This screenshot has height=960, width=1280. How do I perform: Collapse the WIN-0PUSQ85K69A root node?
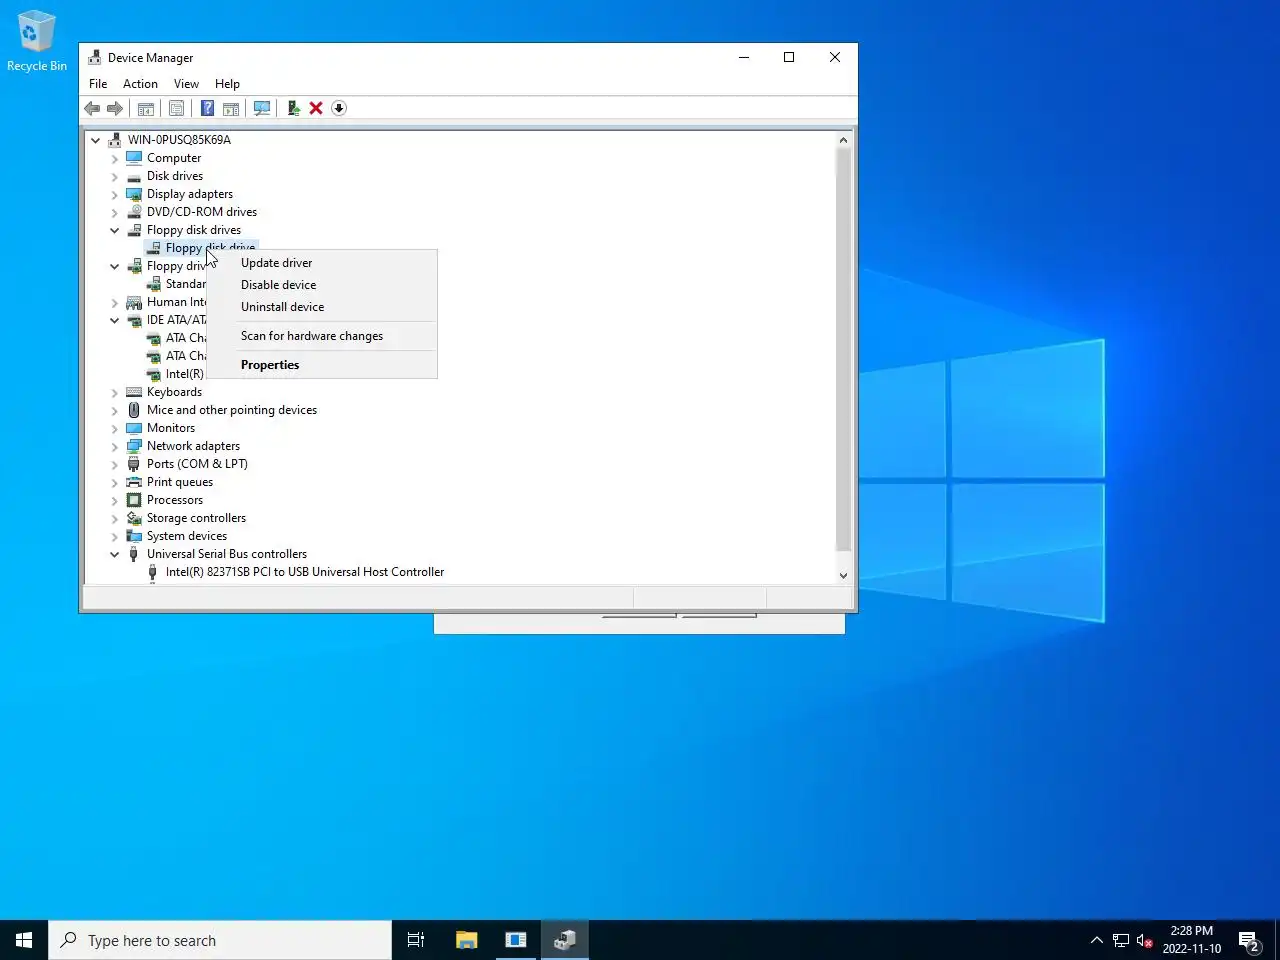(96, 140)
